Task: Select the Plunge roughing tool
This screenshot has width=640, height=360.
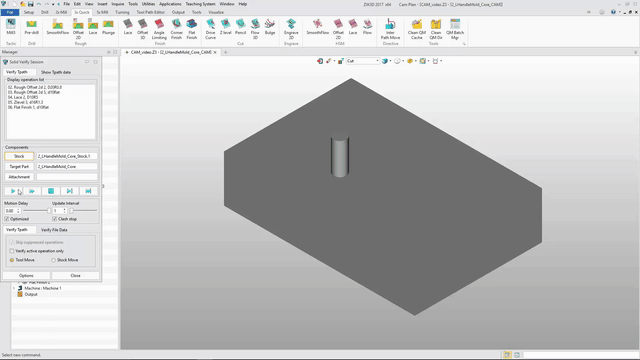Action: [x=108, y=27]
